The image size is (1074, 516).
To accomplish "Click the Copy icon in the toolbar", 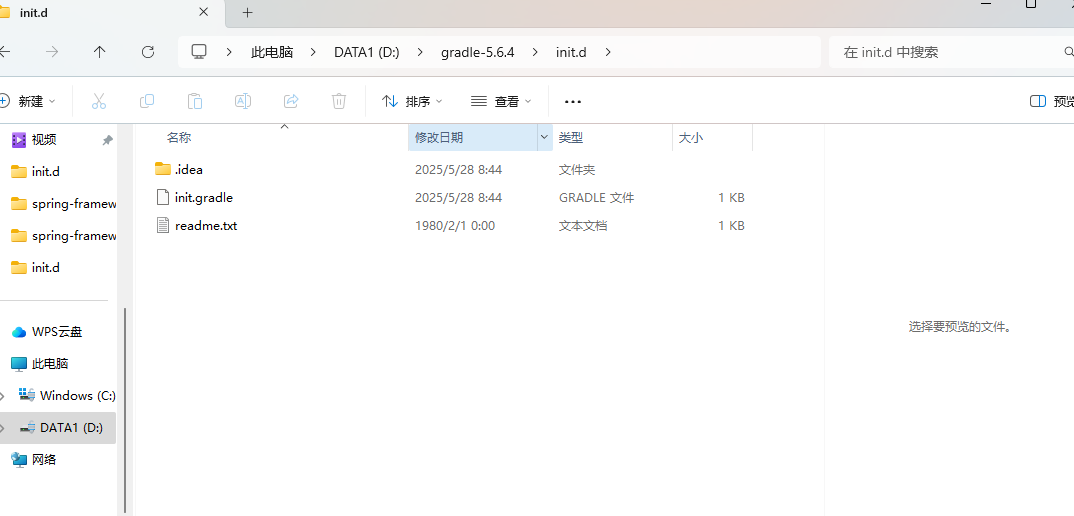I will (x=147, y=101).
